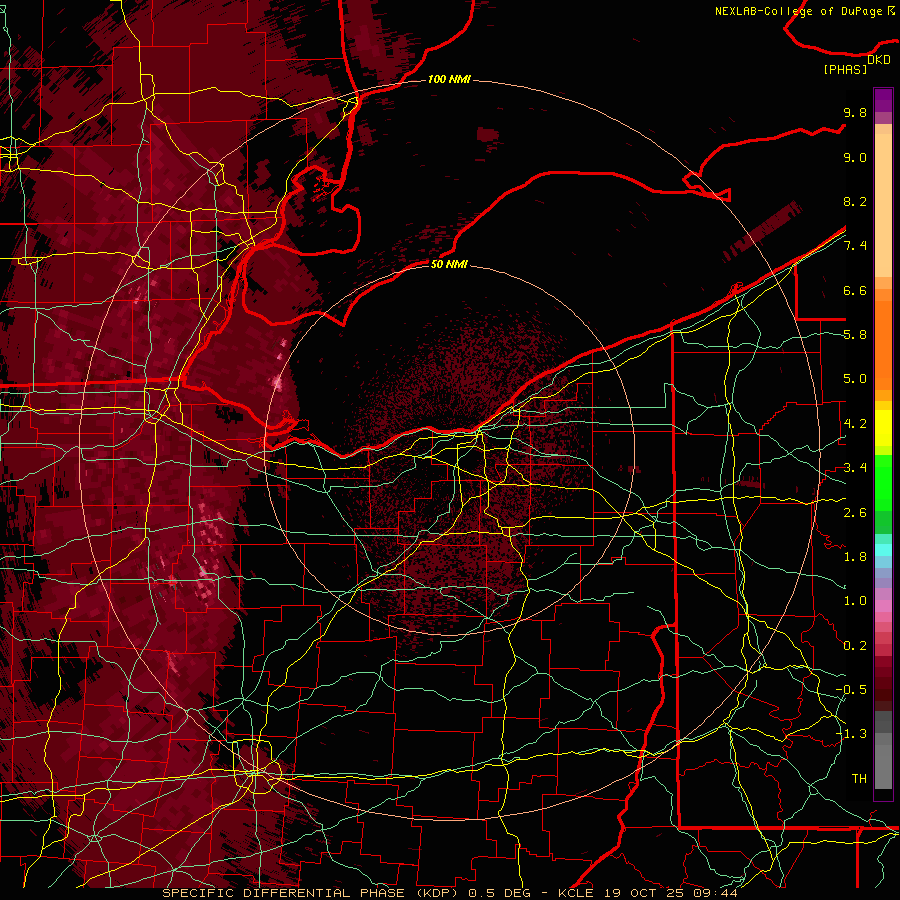Select the 4.2 value on the scale
This screenshot has height=900, width=900.
(x=855, y=424)
